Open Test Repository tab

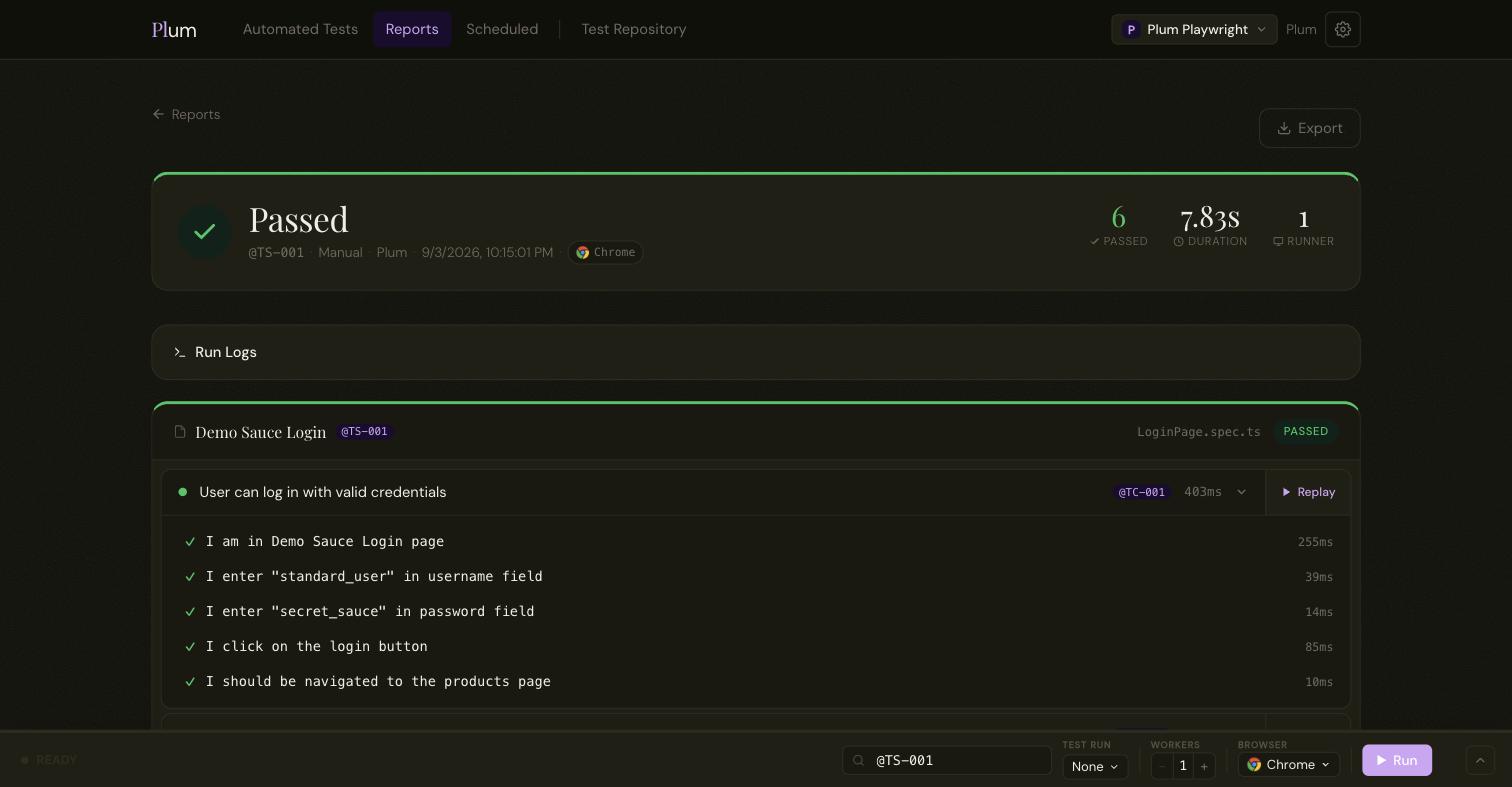click(x=634, y=29)
